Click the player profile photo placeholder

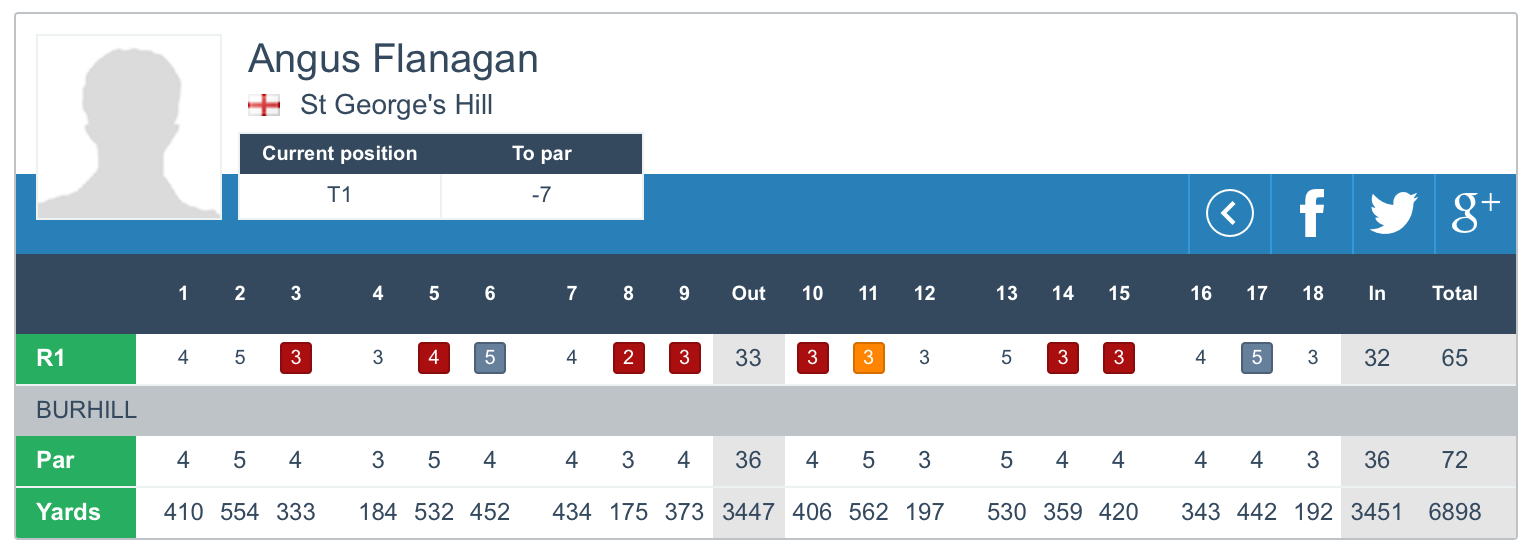point(129,127)
